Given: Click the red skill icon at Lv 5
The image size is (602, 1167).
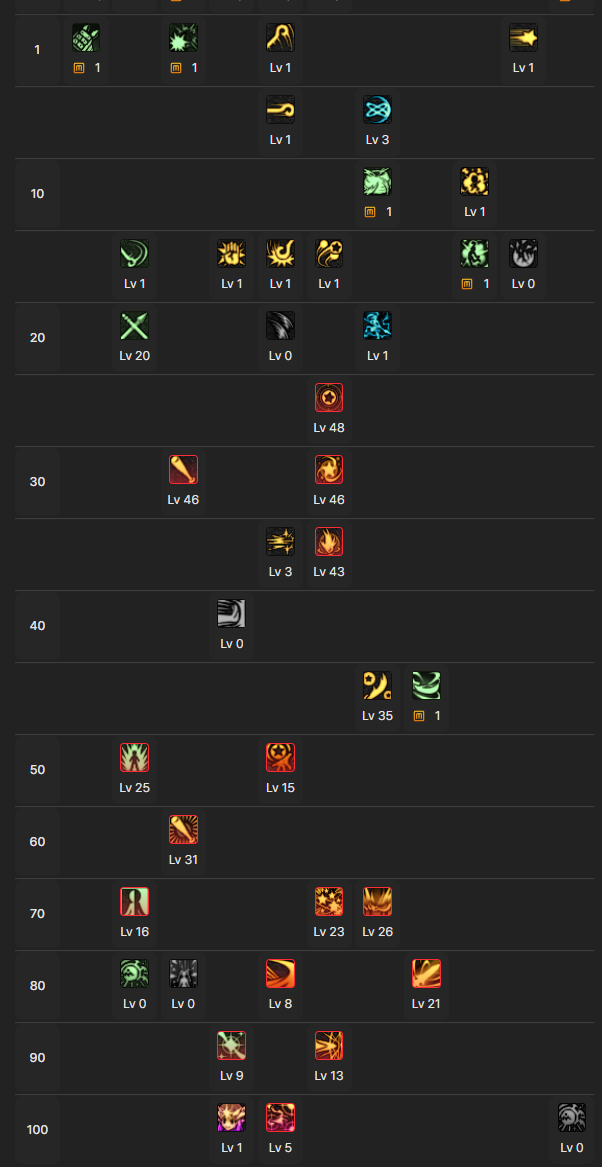Looking at the screenshot, I should coord(280,1118).
